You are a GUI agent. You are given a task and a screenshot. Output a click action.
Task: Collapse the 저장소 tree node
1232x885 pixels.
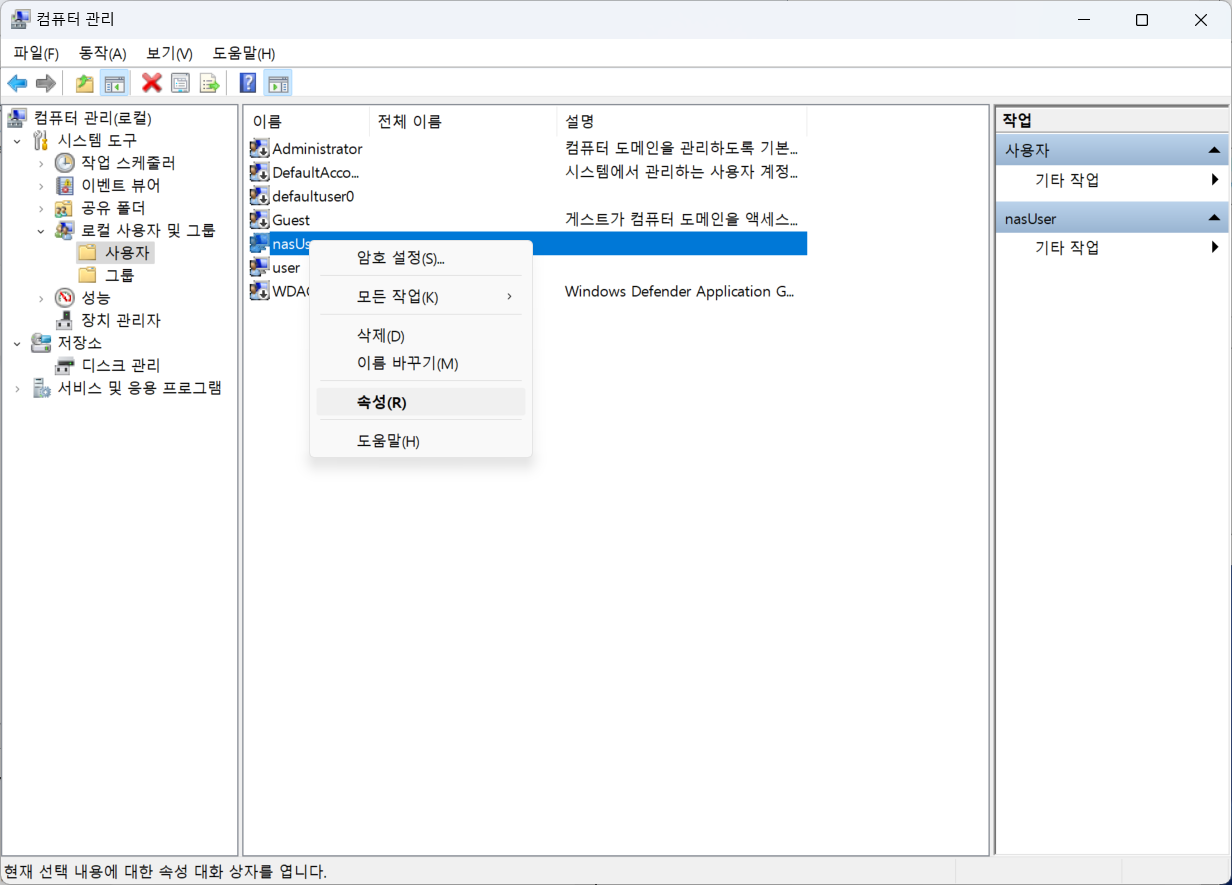click(x=17, y=343)
